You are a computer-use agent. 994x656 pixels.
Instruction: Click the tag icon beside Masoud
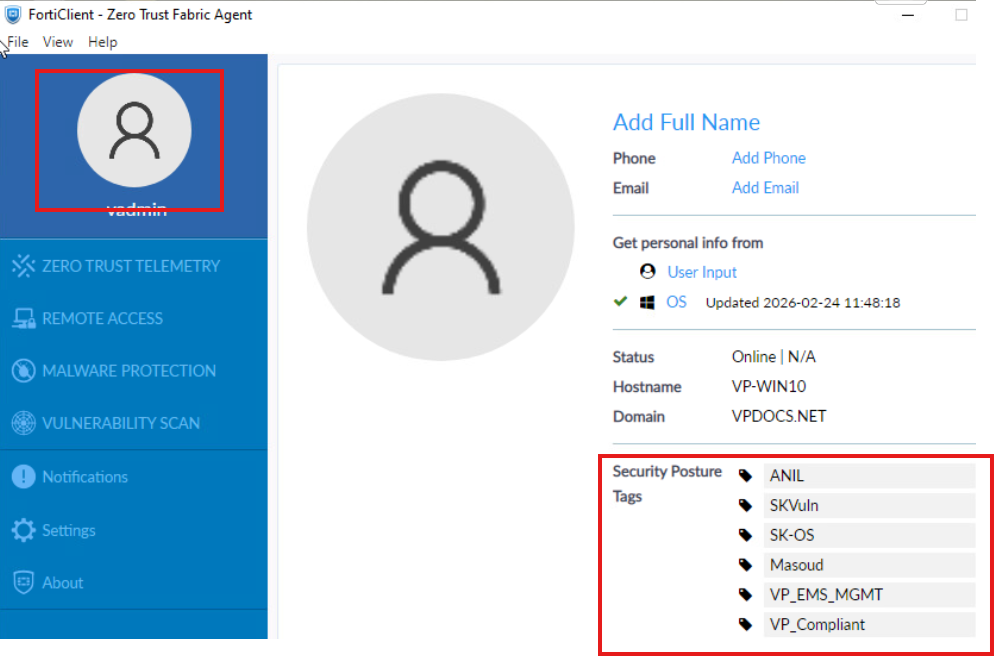[x=746, y=565]
